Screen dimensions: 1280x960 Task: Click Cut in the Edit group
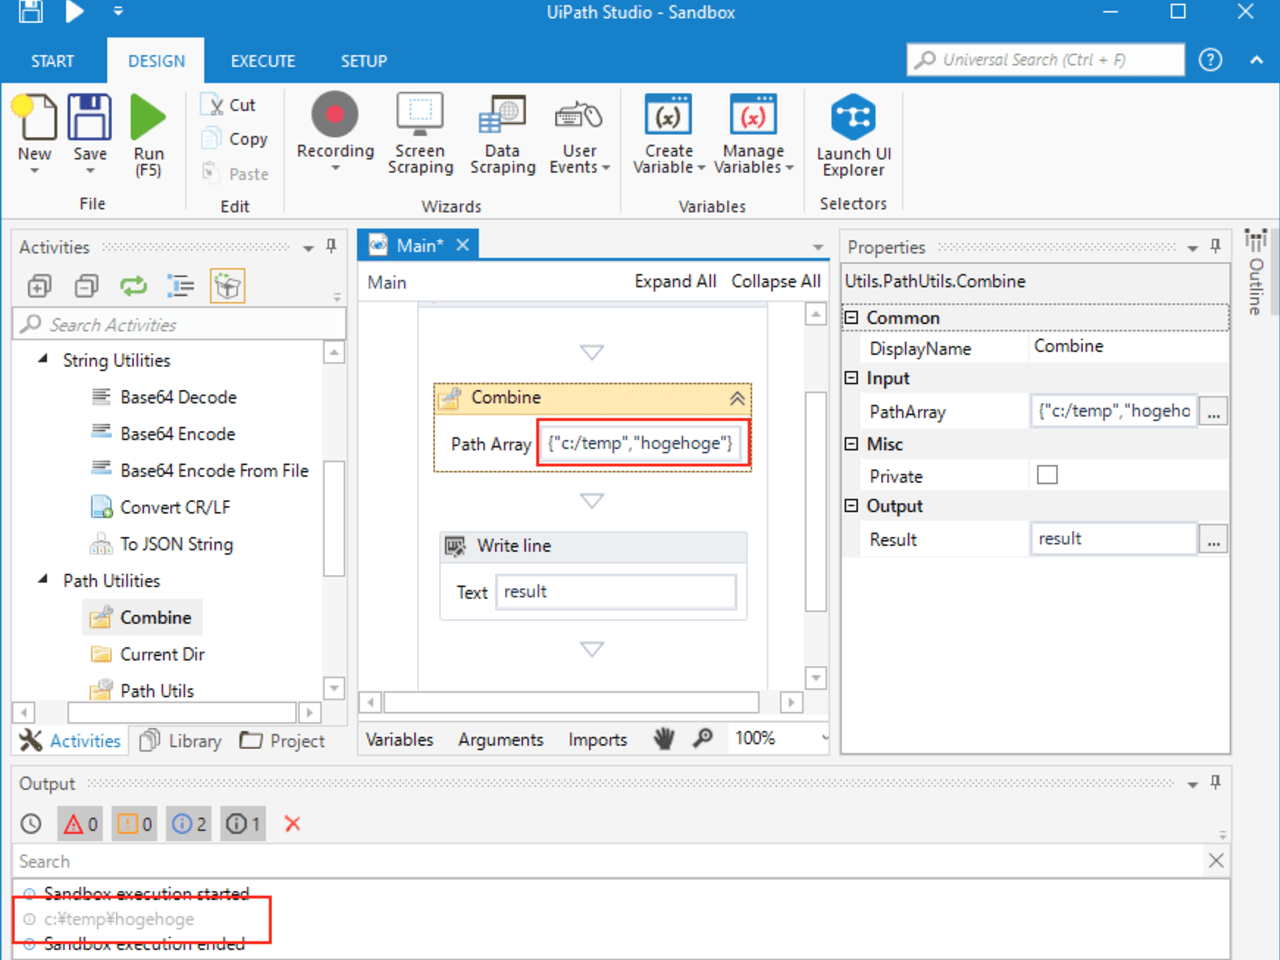229,105
